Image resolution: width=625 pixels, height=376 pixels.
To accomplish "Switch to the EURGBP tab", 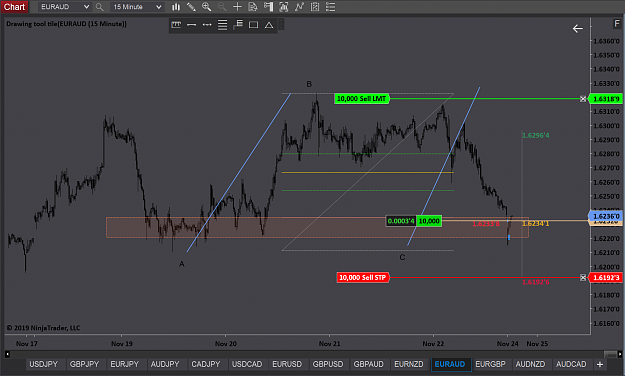I will click(490, 364).
